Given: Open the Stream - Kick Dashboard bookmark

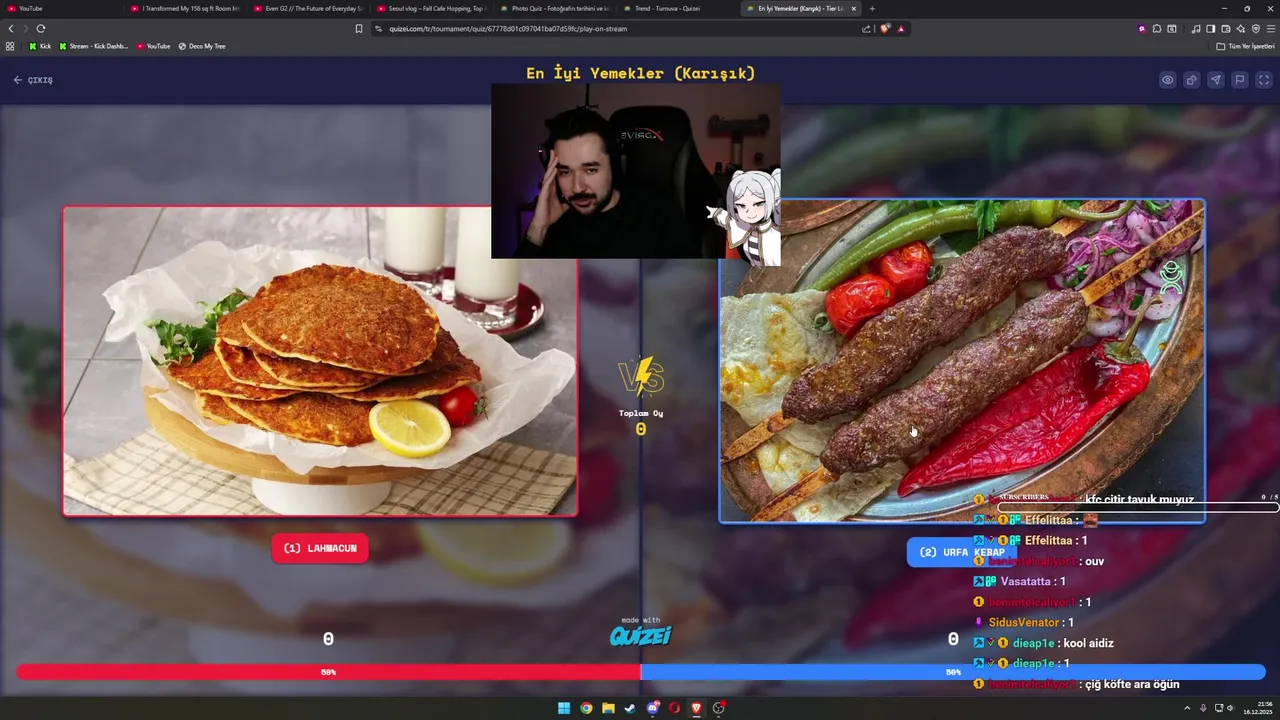Looking at the screenshot, I should pyautogui.click(x=94, y=46).
